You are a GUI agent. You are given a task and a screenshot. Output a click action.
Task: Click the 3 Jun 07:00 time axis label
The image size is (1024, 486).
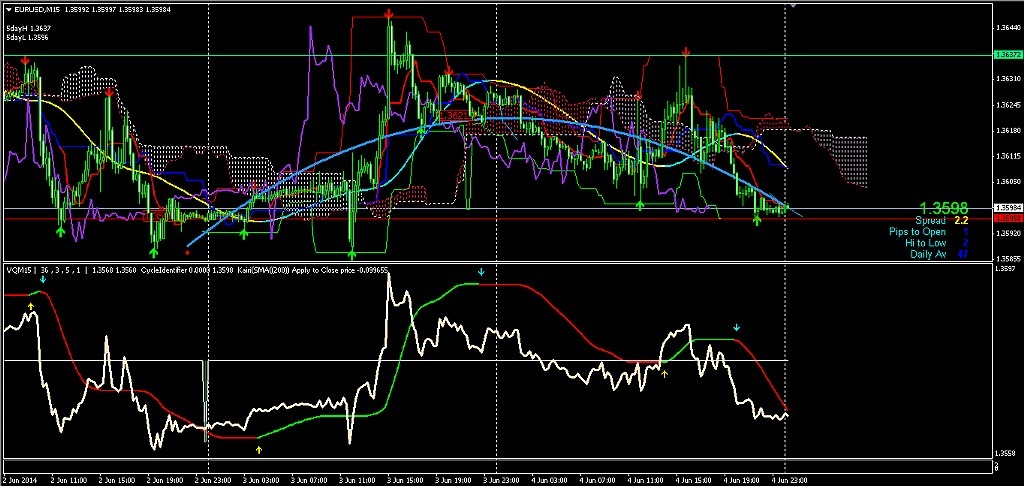click(307, 480)
